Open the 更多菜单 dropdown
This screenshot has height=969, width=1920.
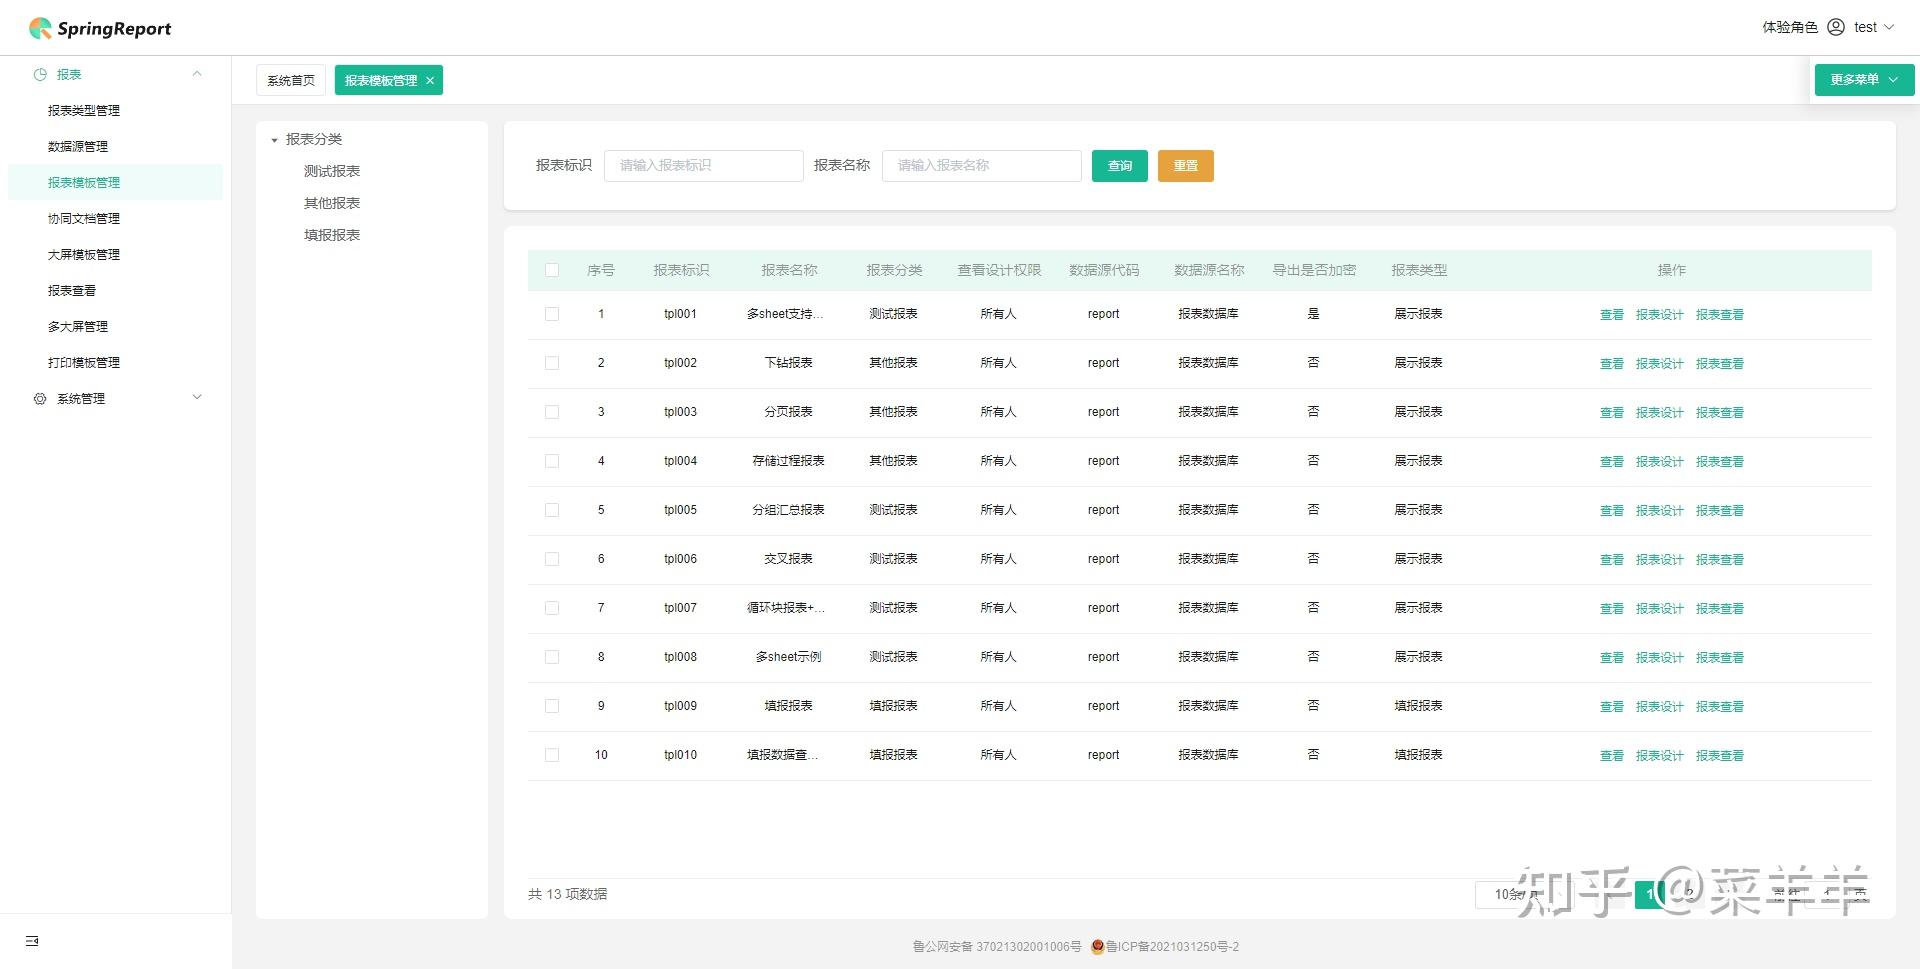1863,79
